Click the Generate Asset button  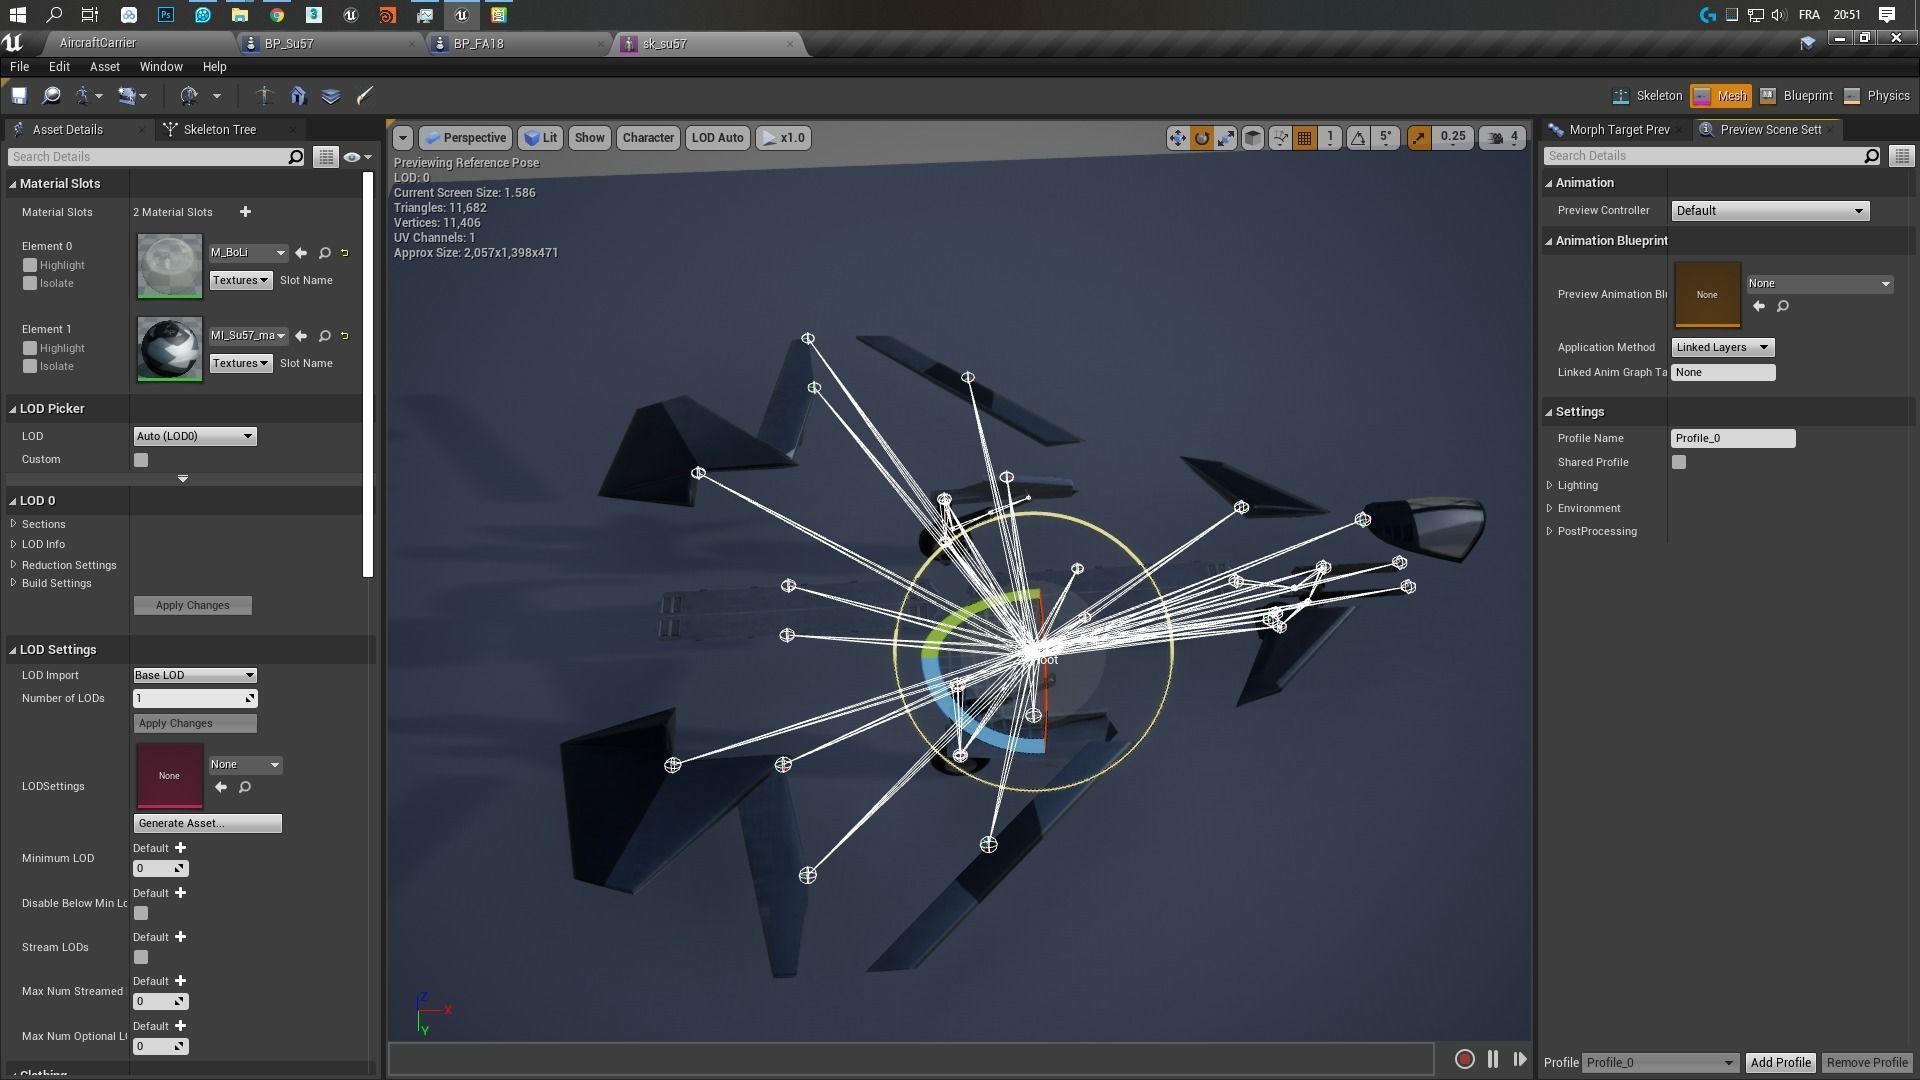pyautogui.click(x=207, y=823)
